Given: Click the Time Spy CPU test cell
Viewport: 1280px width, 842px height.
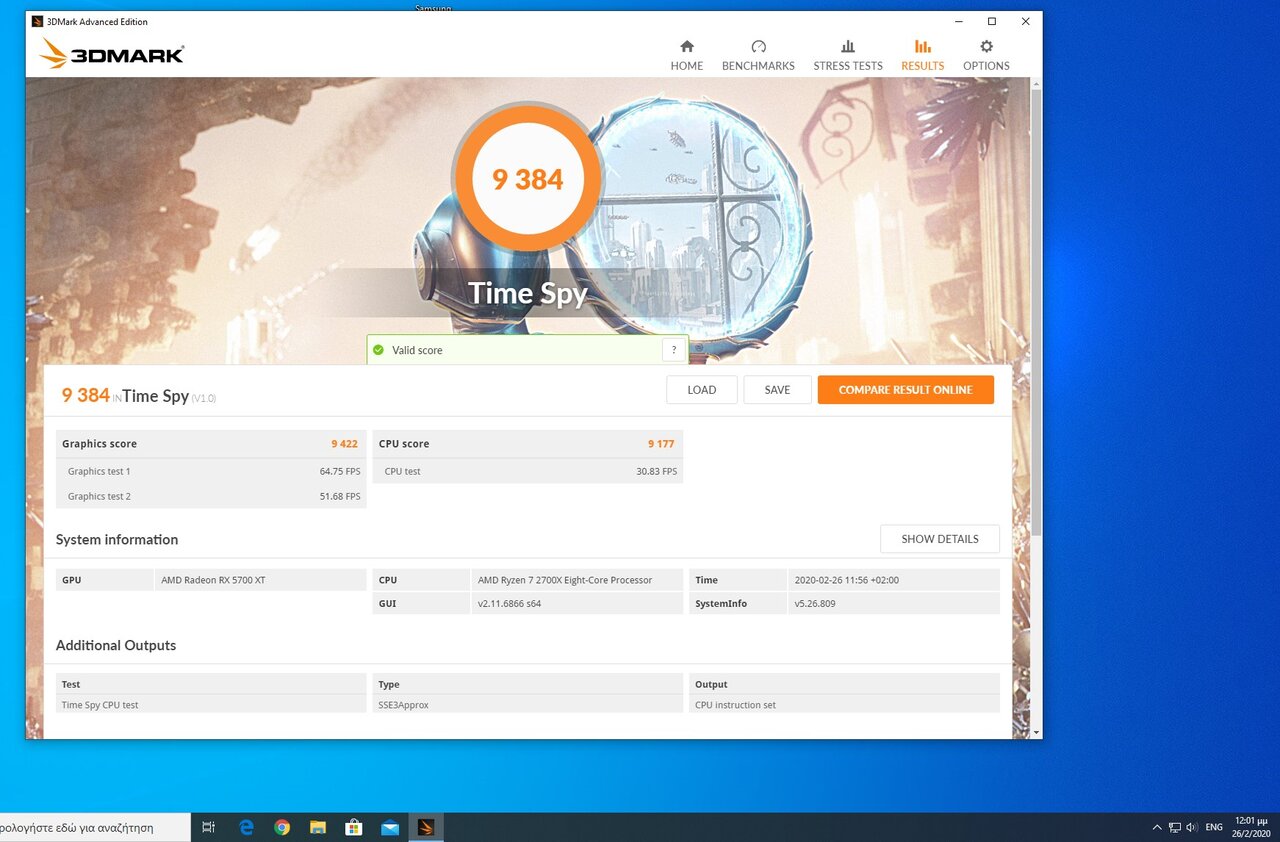Looking at the screenshot, I should coord(211,705).
